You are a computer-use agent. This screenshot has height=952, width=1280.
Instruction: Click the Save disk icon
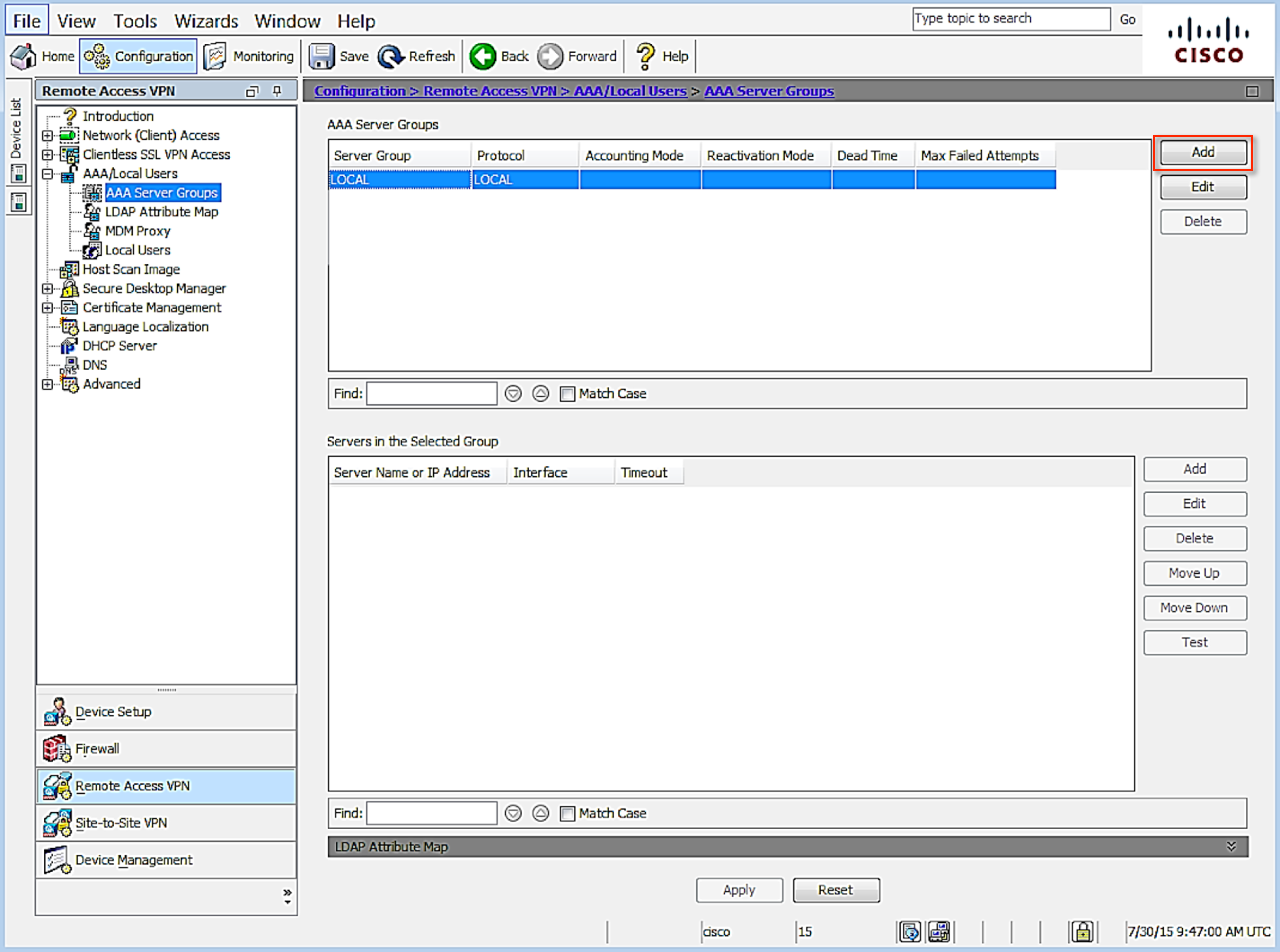pyautogui.click(x=321, y=56)
